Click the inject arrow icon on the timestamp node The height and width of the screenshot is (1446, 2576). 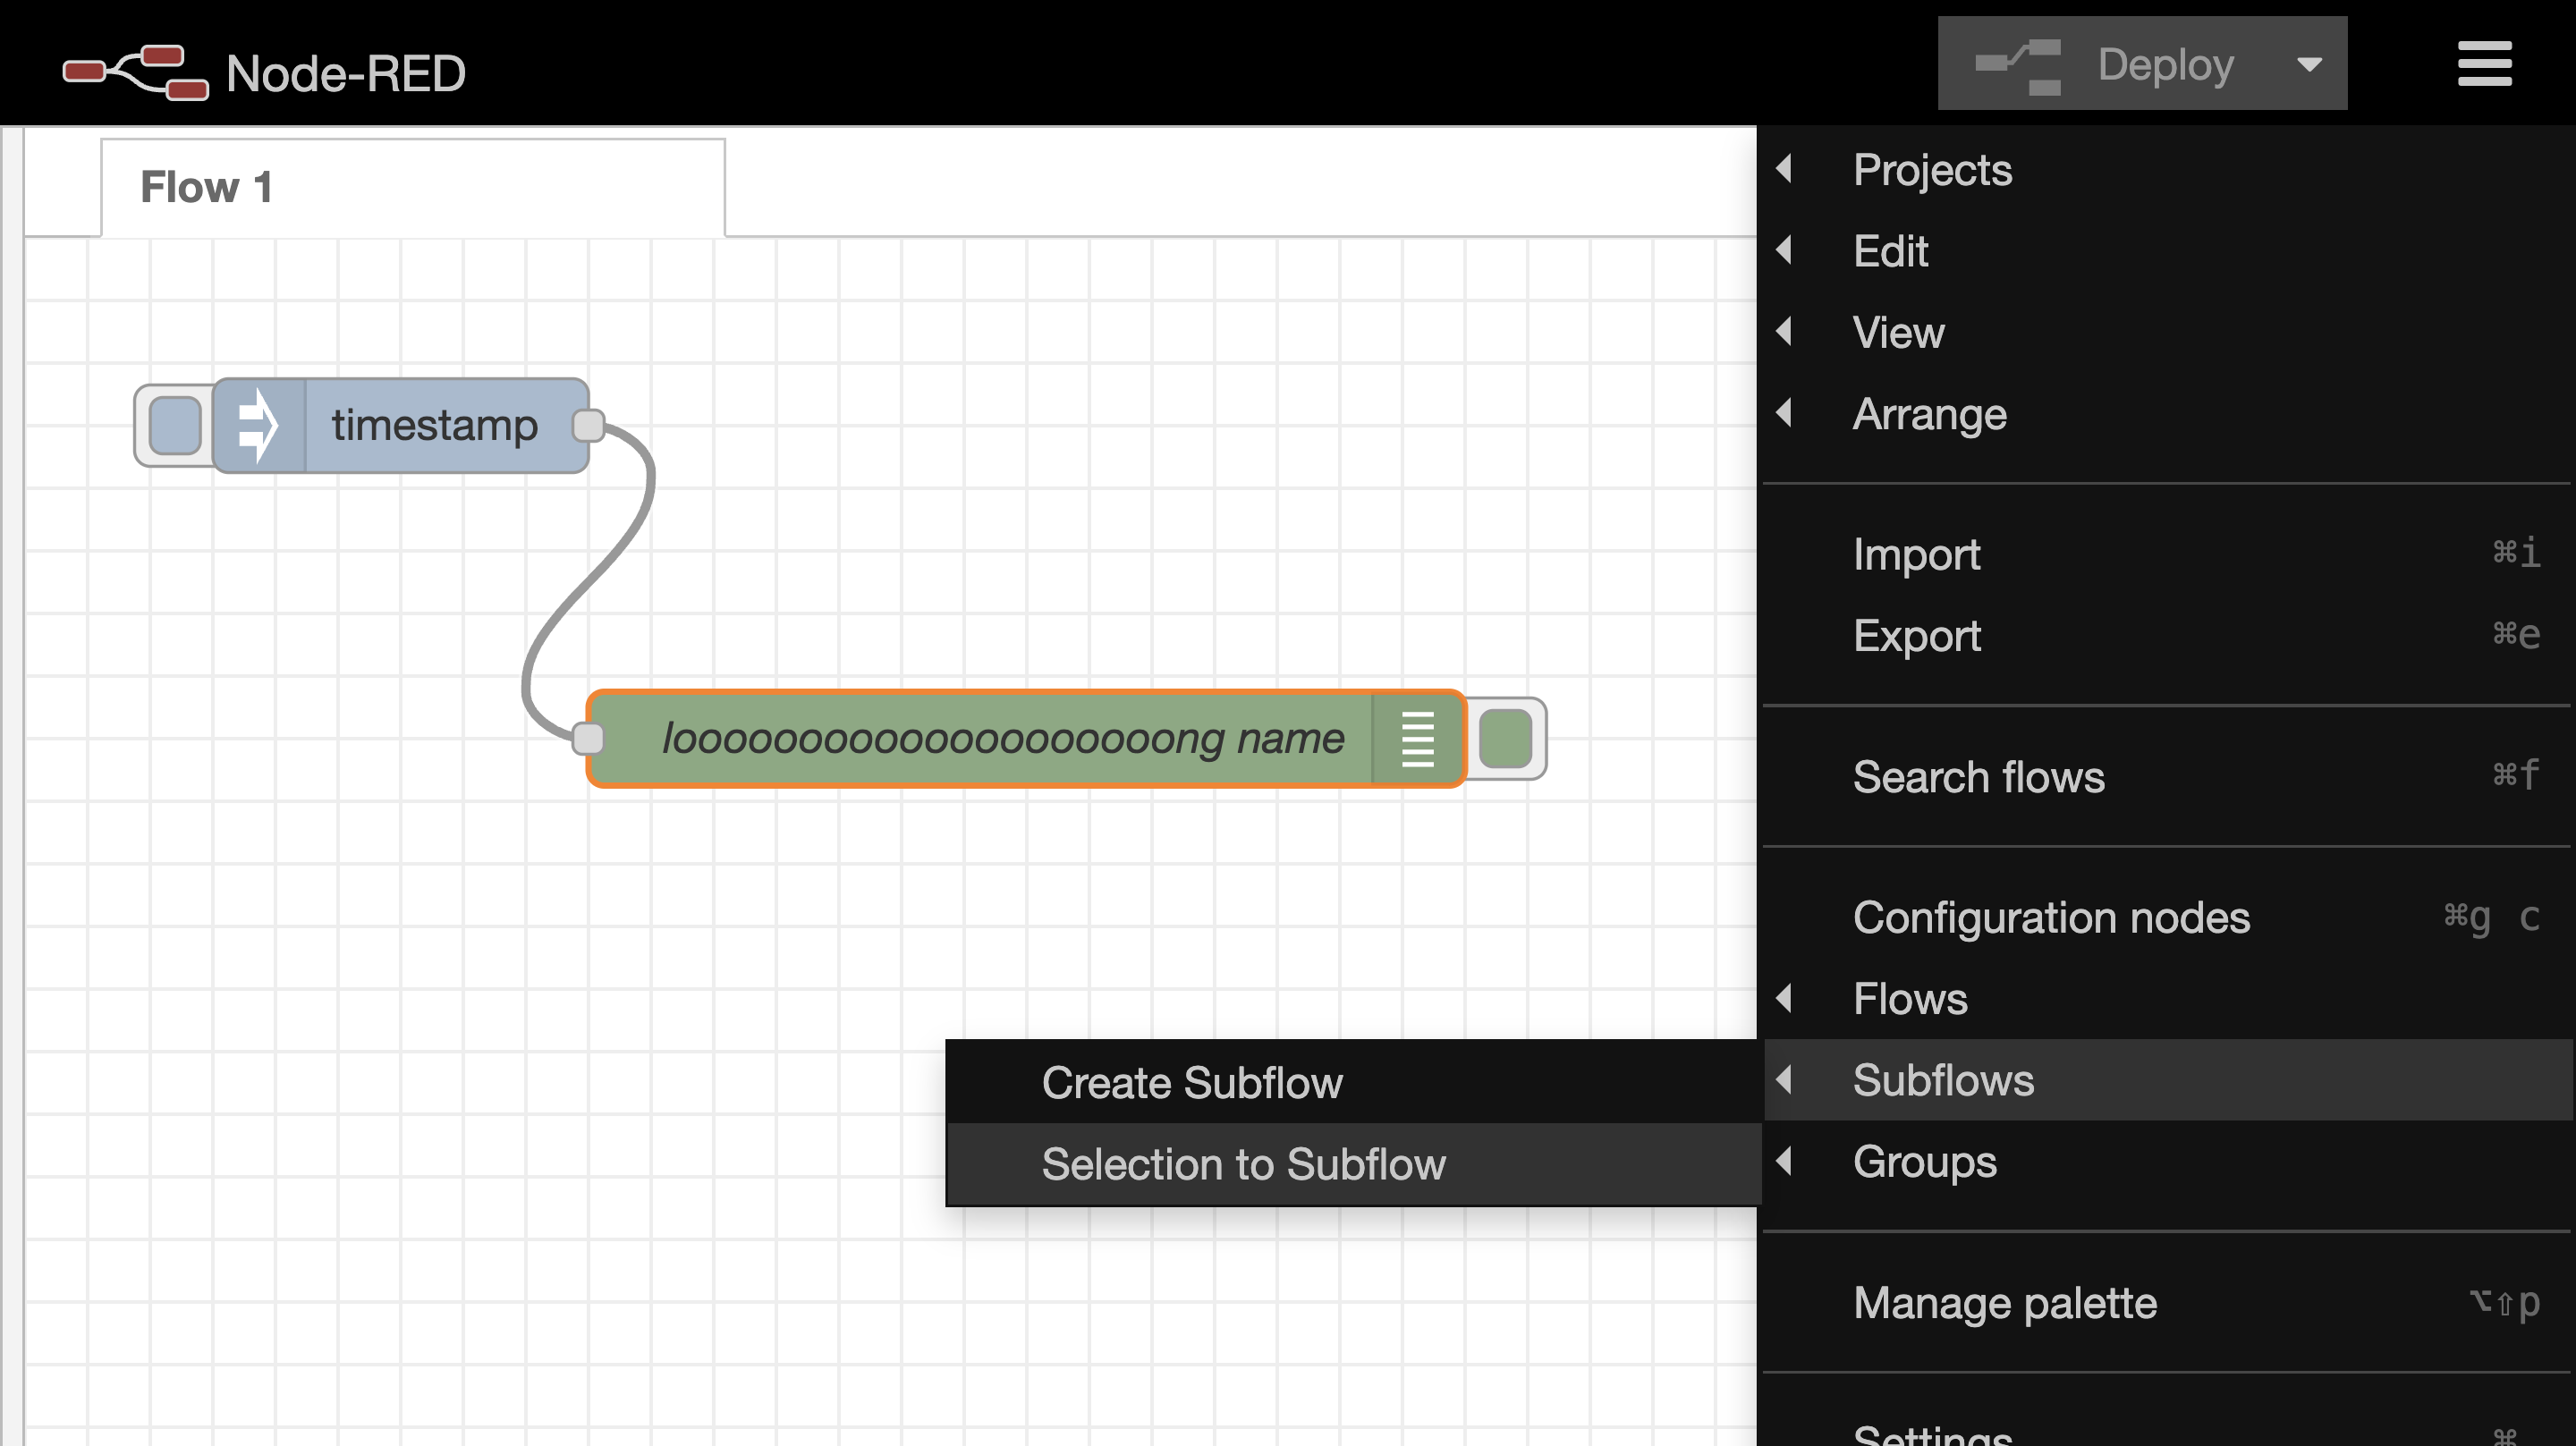pyautogui.click(x=257, y=425)
